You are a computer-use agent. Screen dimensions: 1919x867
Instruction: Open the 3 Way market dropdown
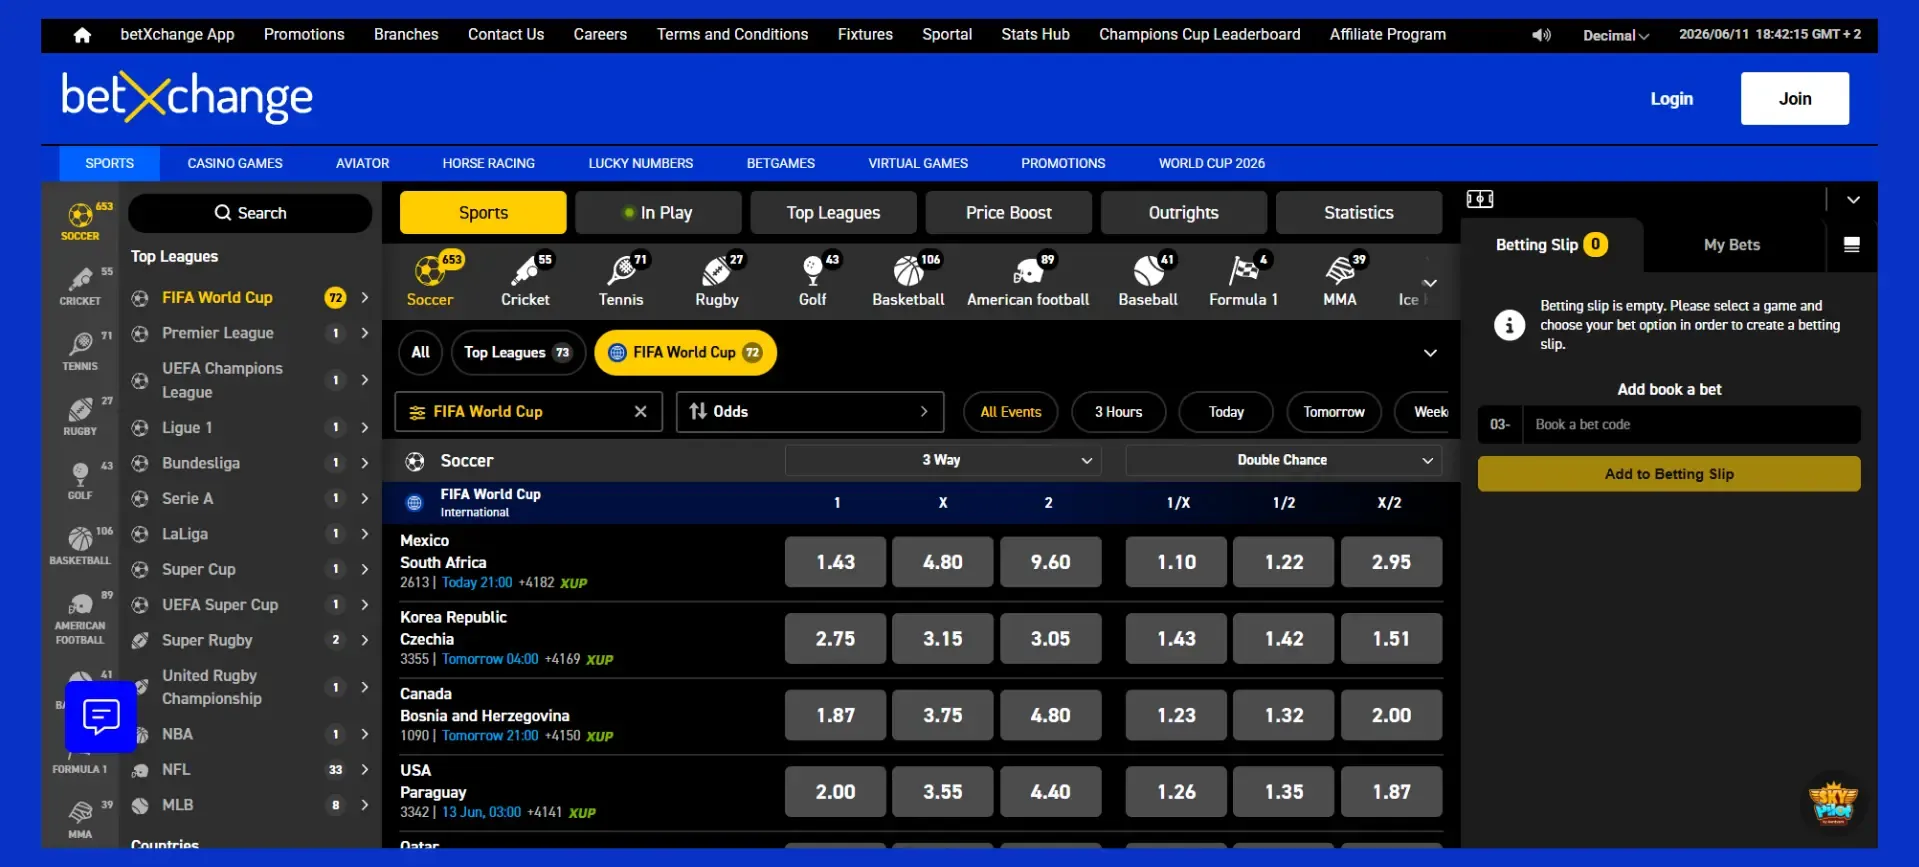[943, 460]
